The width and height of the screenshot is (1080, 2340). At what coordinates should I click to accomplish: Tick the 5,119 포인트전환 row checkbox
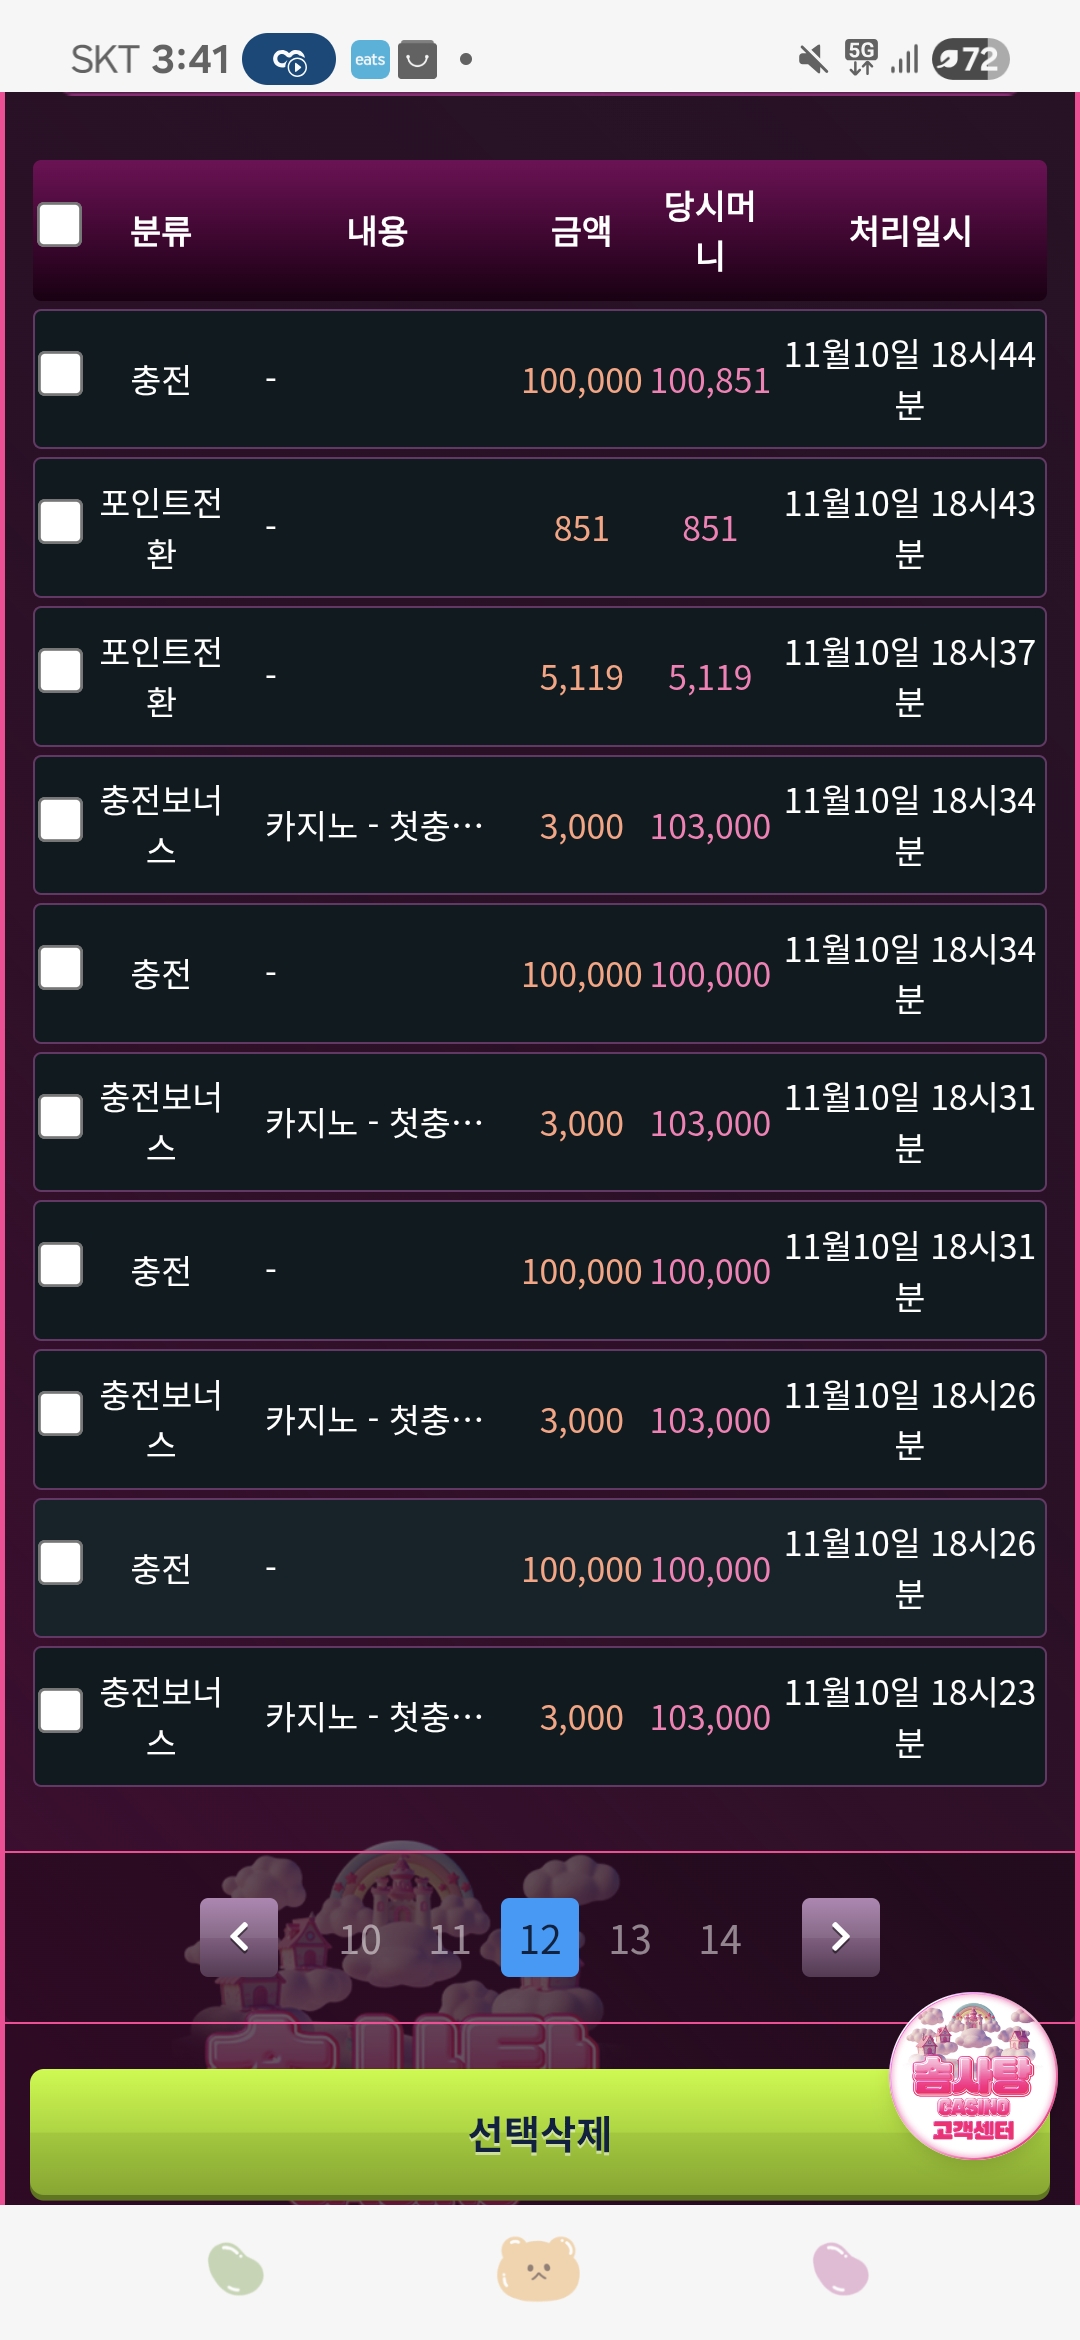pyautogui.click(x=60, y=671)
